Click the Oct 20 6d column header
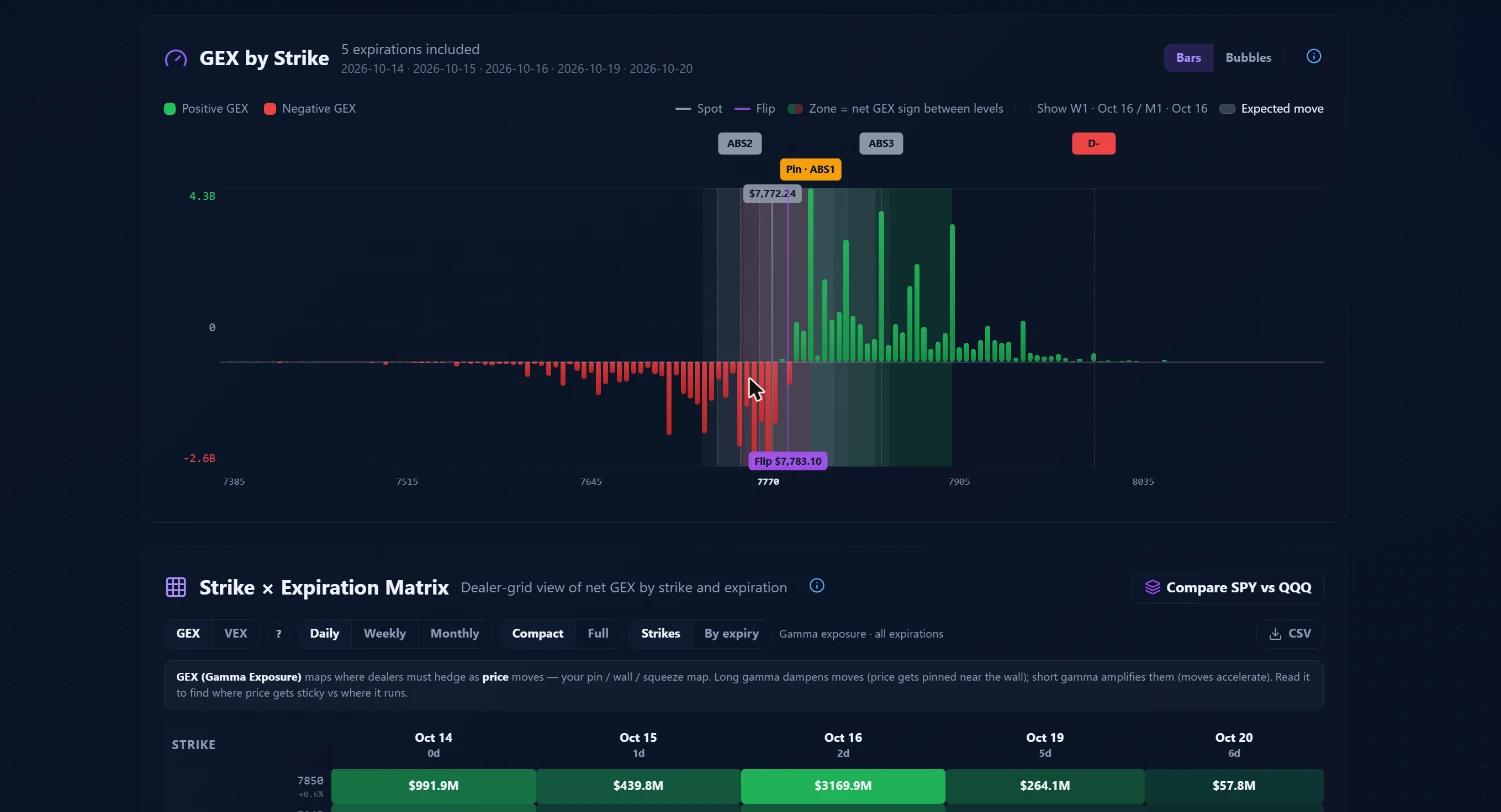This screenshot has height=812, width=1501. (x=1234, y=745)
